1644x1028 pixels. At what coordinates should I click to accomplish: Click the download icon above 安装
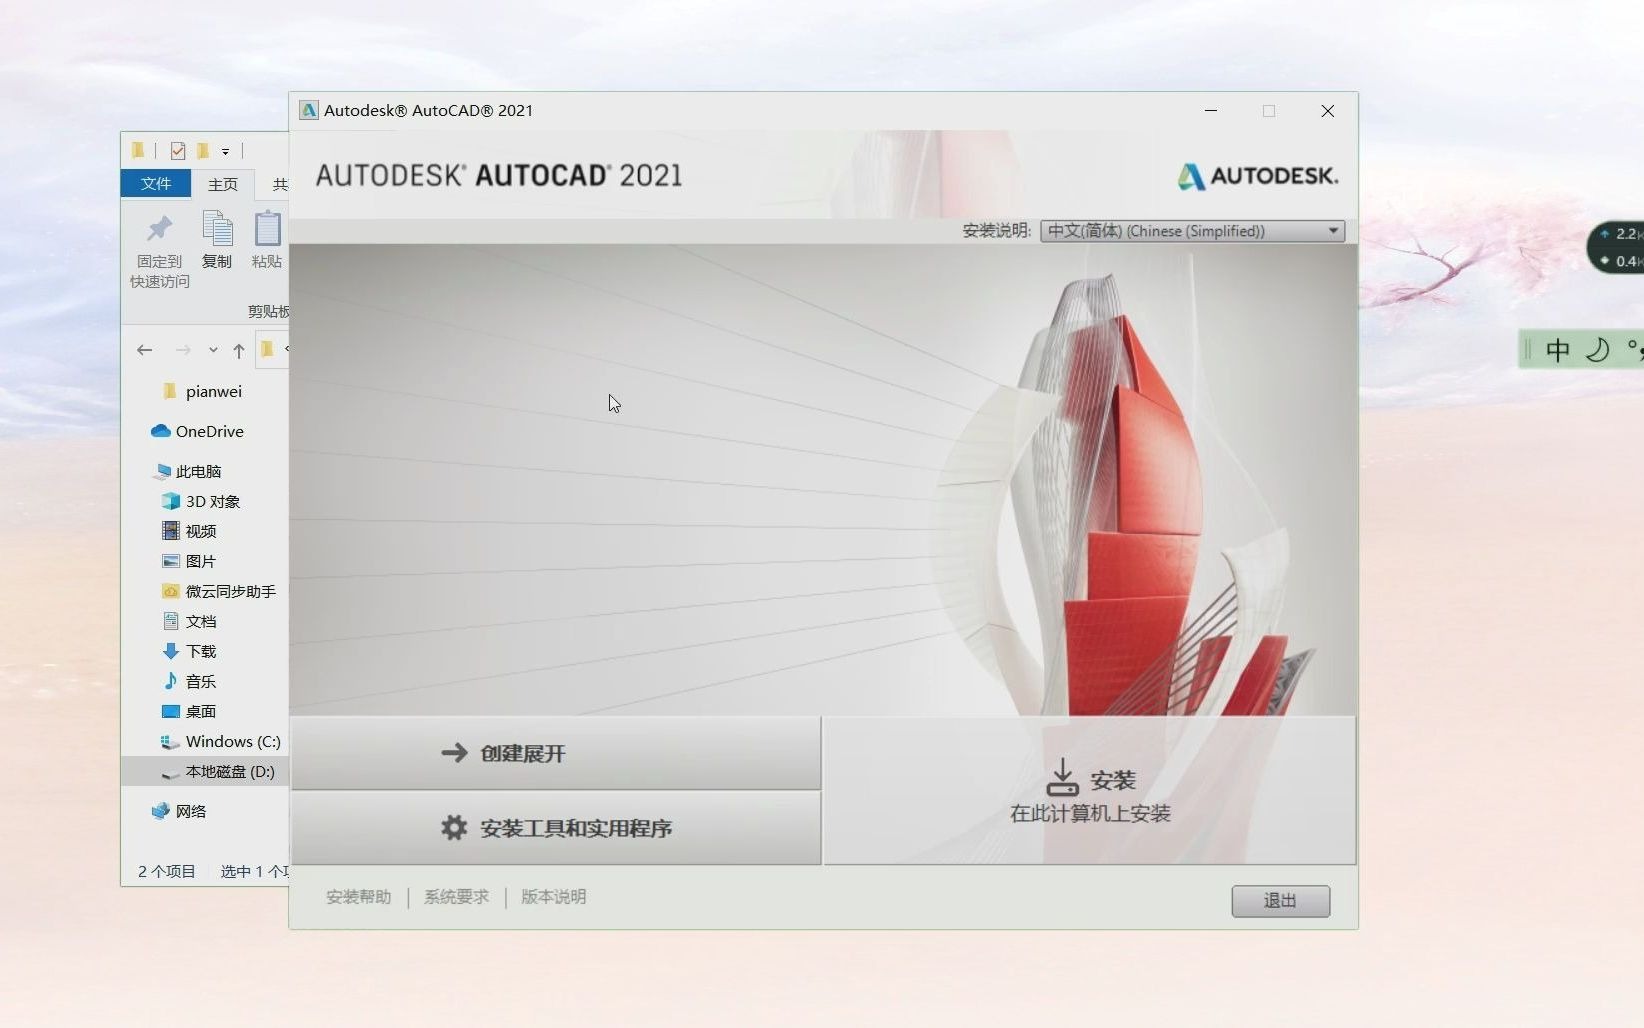[1062, 777]
